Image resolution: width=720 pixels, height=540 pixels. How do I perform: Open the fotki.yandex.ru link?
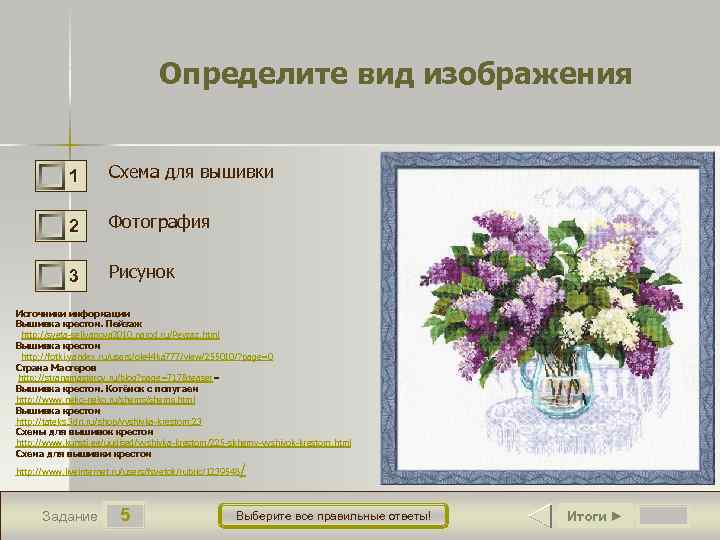pyautogui.click(x=147, y=356)
